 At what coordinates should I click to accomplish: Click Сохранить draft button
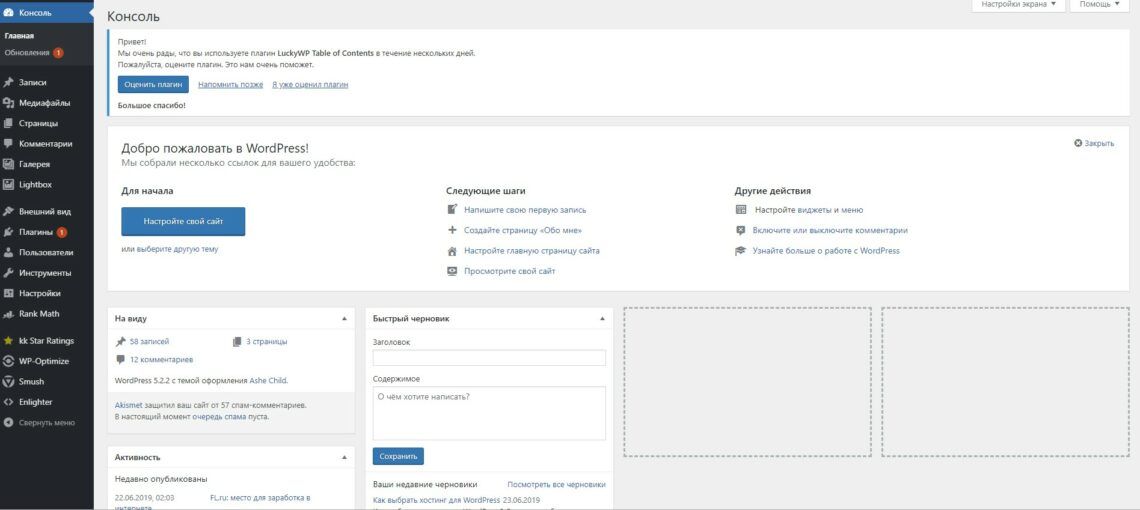(398, 456)
